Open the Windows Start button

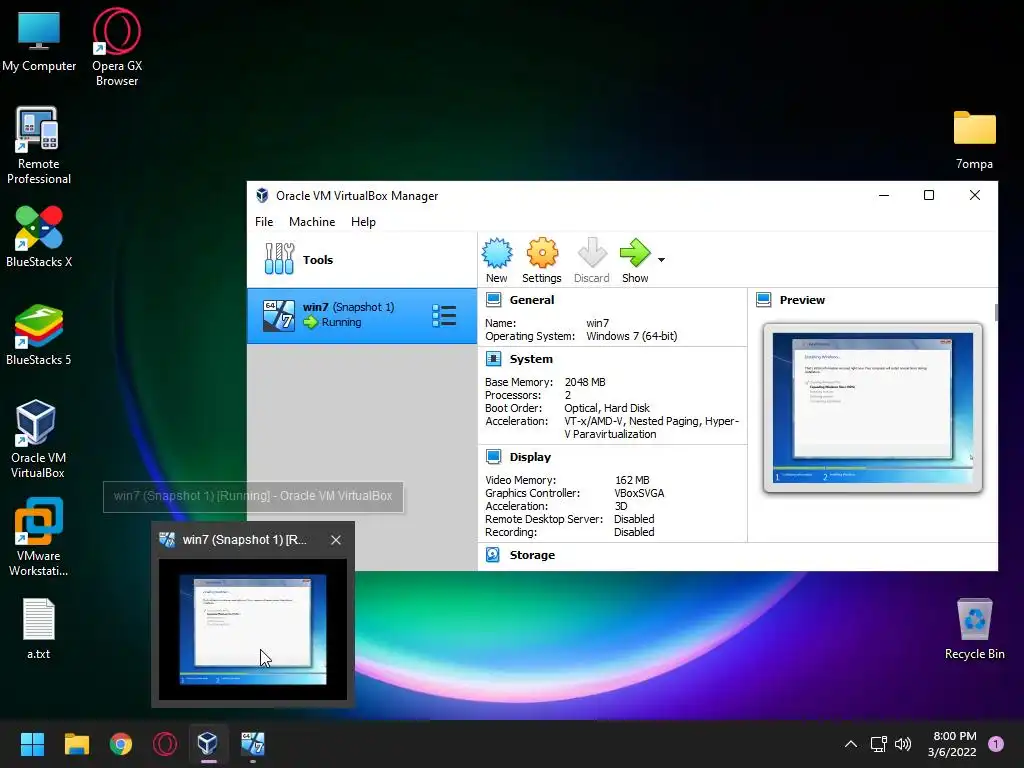[32, 744]
